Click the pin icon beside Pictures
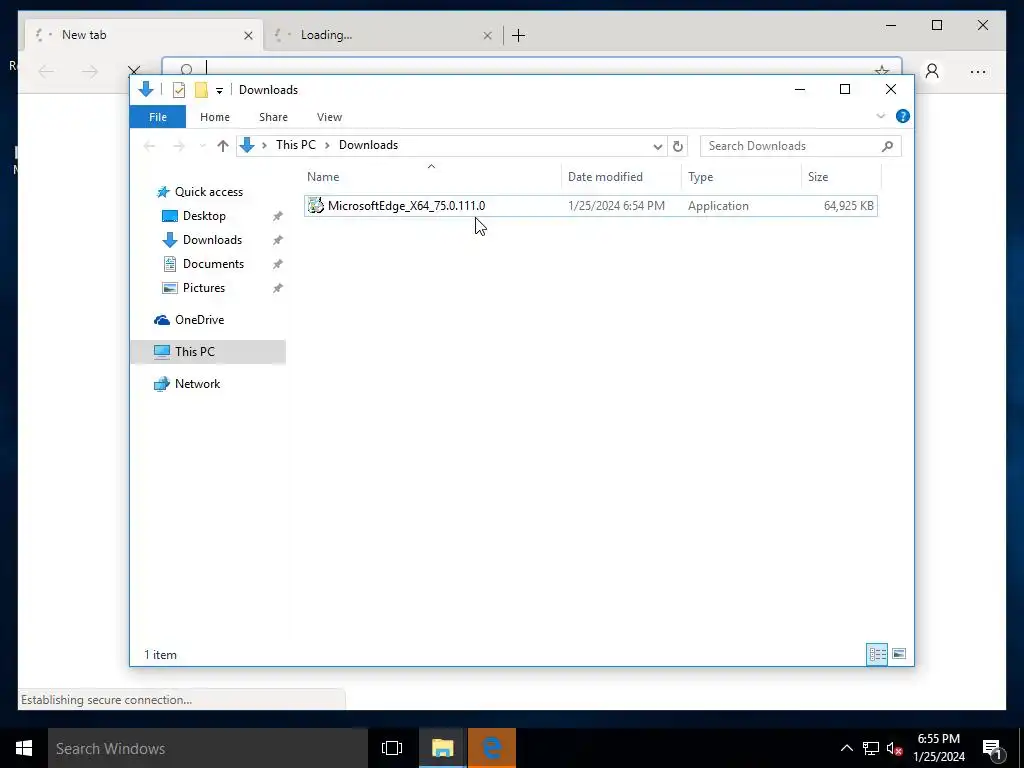The image size is (1024, 768). (x=278, y=288)
